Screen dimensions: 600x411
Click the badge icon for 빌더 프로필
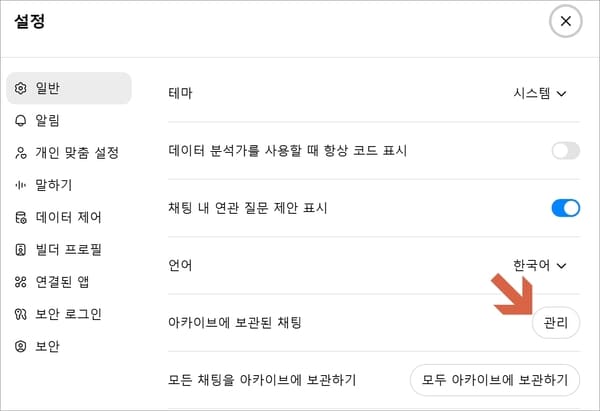pos(20,250)
